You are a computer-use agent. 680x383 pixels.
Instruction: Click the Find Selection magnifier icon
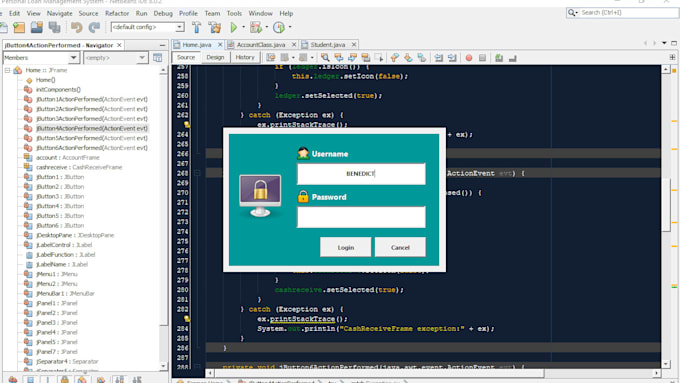[325, 57]
